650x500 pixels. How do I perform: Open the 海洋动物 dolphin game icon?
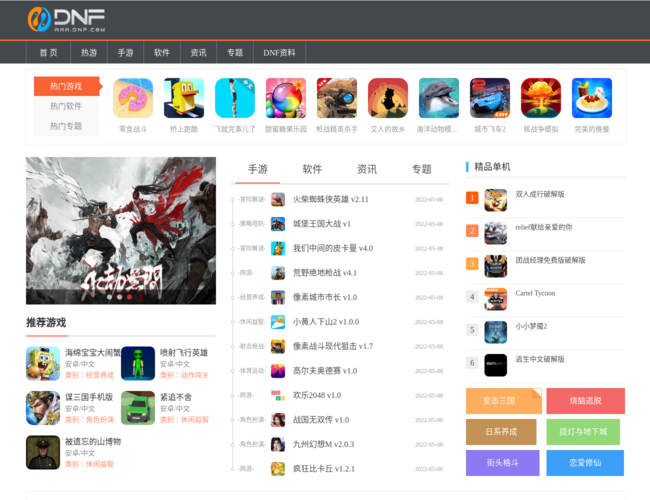point(438,98)
